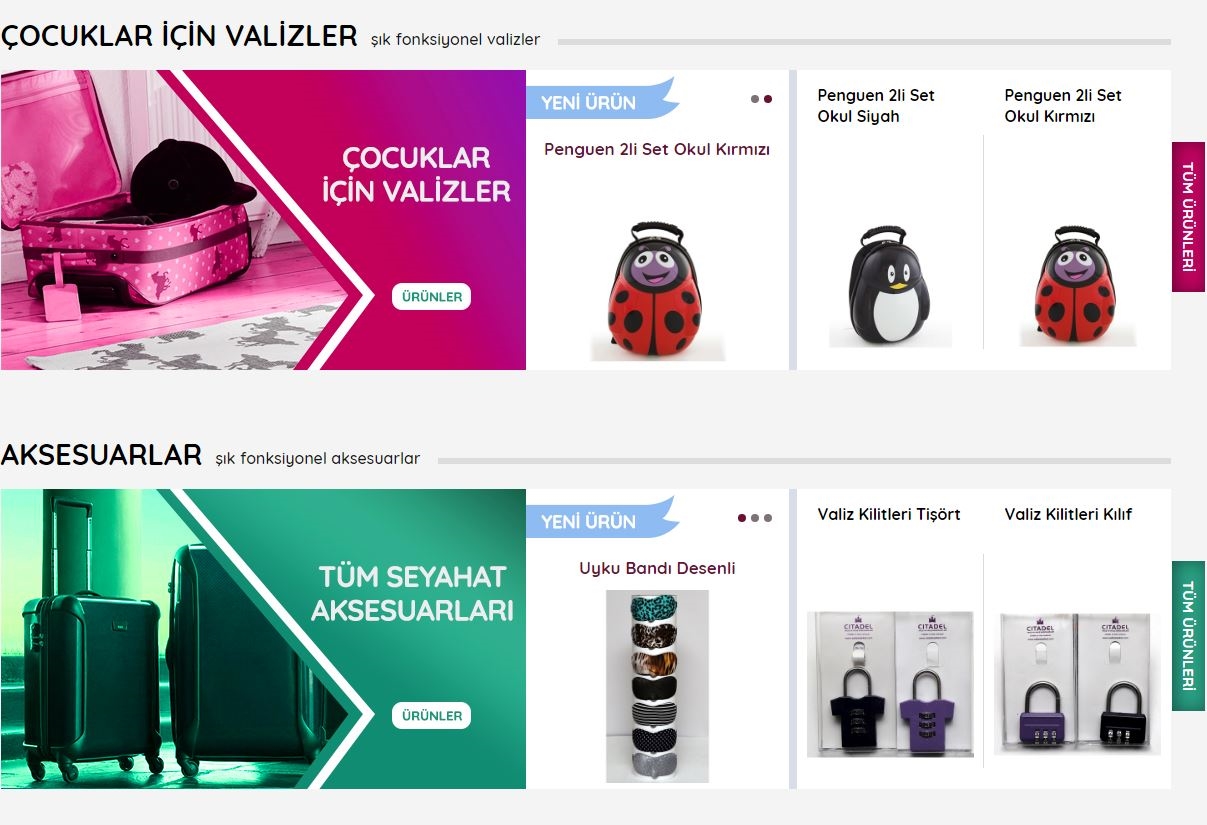Viewport: 1207px width, 825px height.
Task: Open the t-shirt shaped luggage locks image
Action: (x=890, y=684)
